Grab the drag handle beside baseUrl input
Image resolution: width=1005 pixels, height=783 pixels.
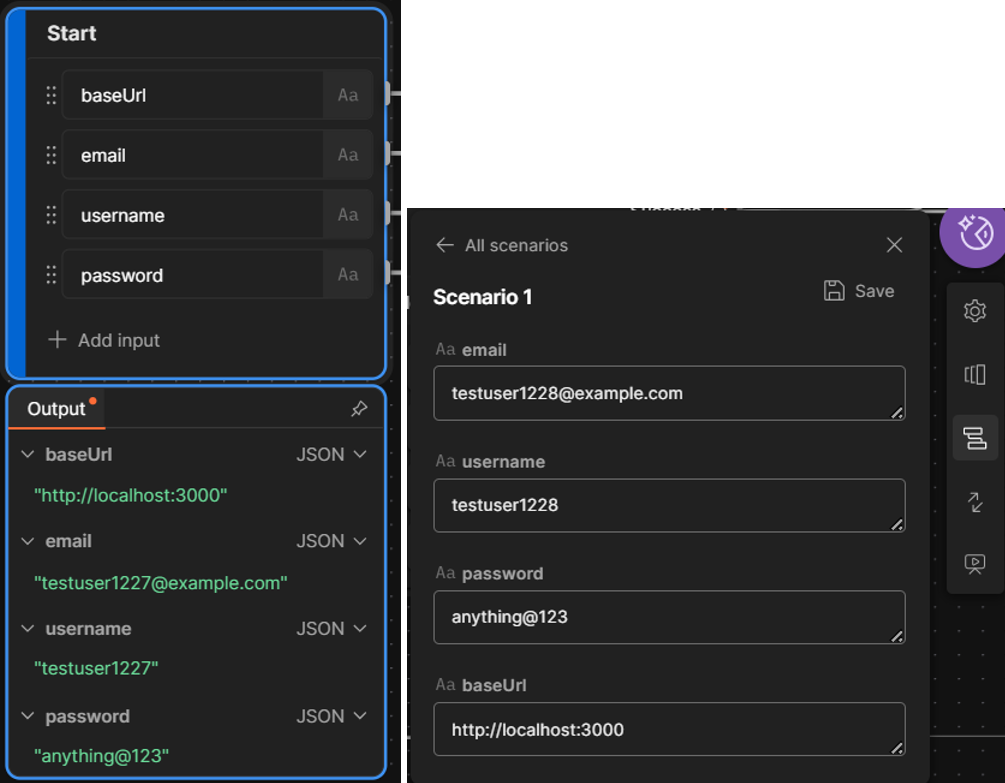tap(51, 96)
